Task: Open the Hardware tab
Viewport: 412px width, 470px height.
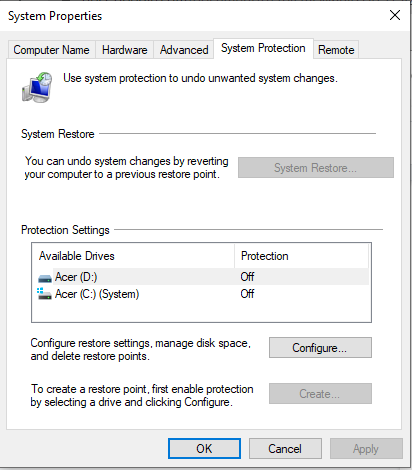Action: tap(124, 50)
